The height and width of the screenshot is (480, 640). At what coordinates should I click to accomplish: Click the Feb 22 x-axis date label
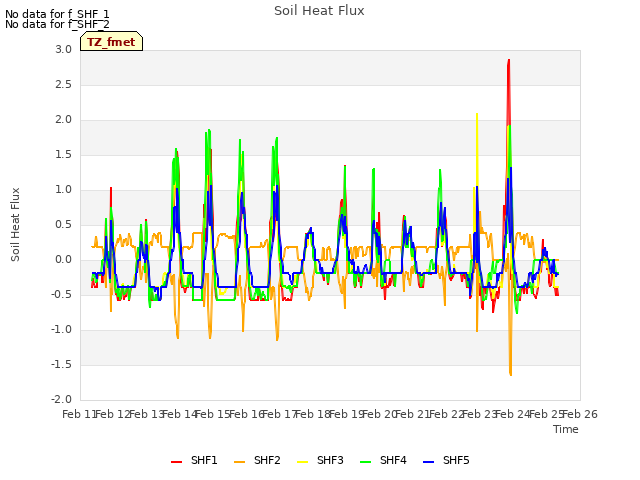coord(446,415)
